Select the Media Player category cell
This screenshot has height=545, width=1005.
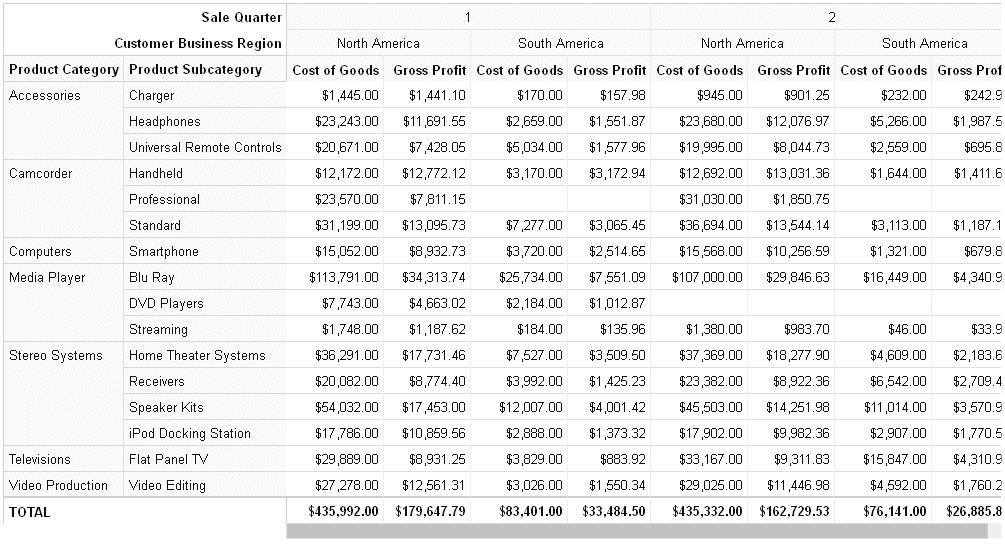[63, 303]
